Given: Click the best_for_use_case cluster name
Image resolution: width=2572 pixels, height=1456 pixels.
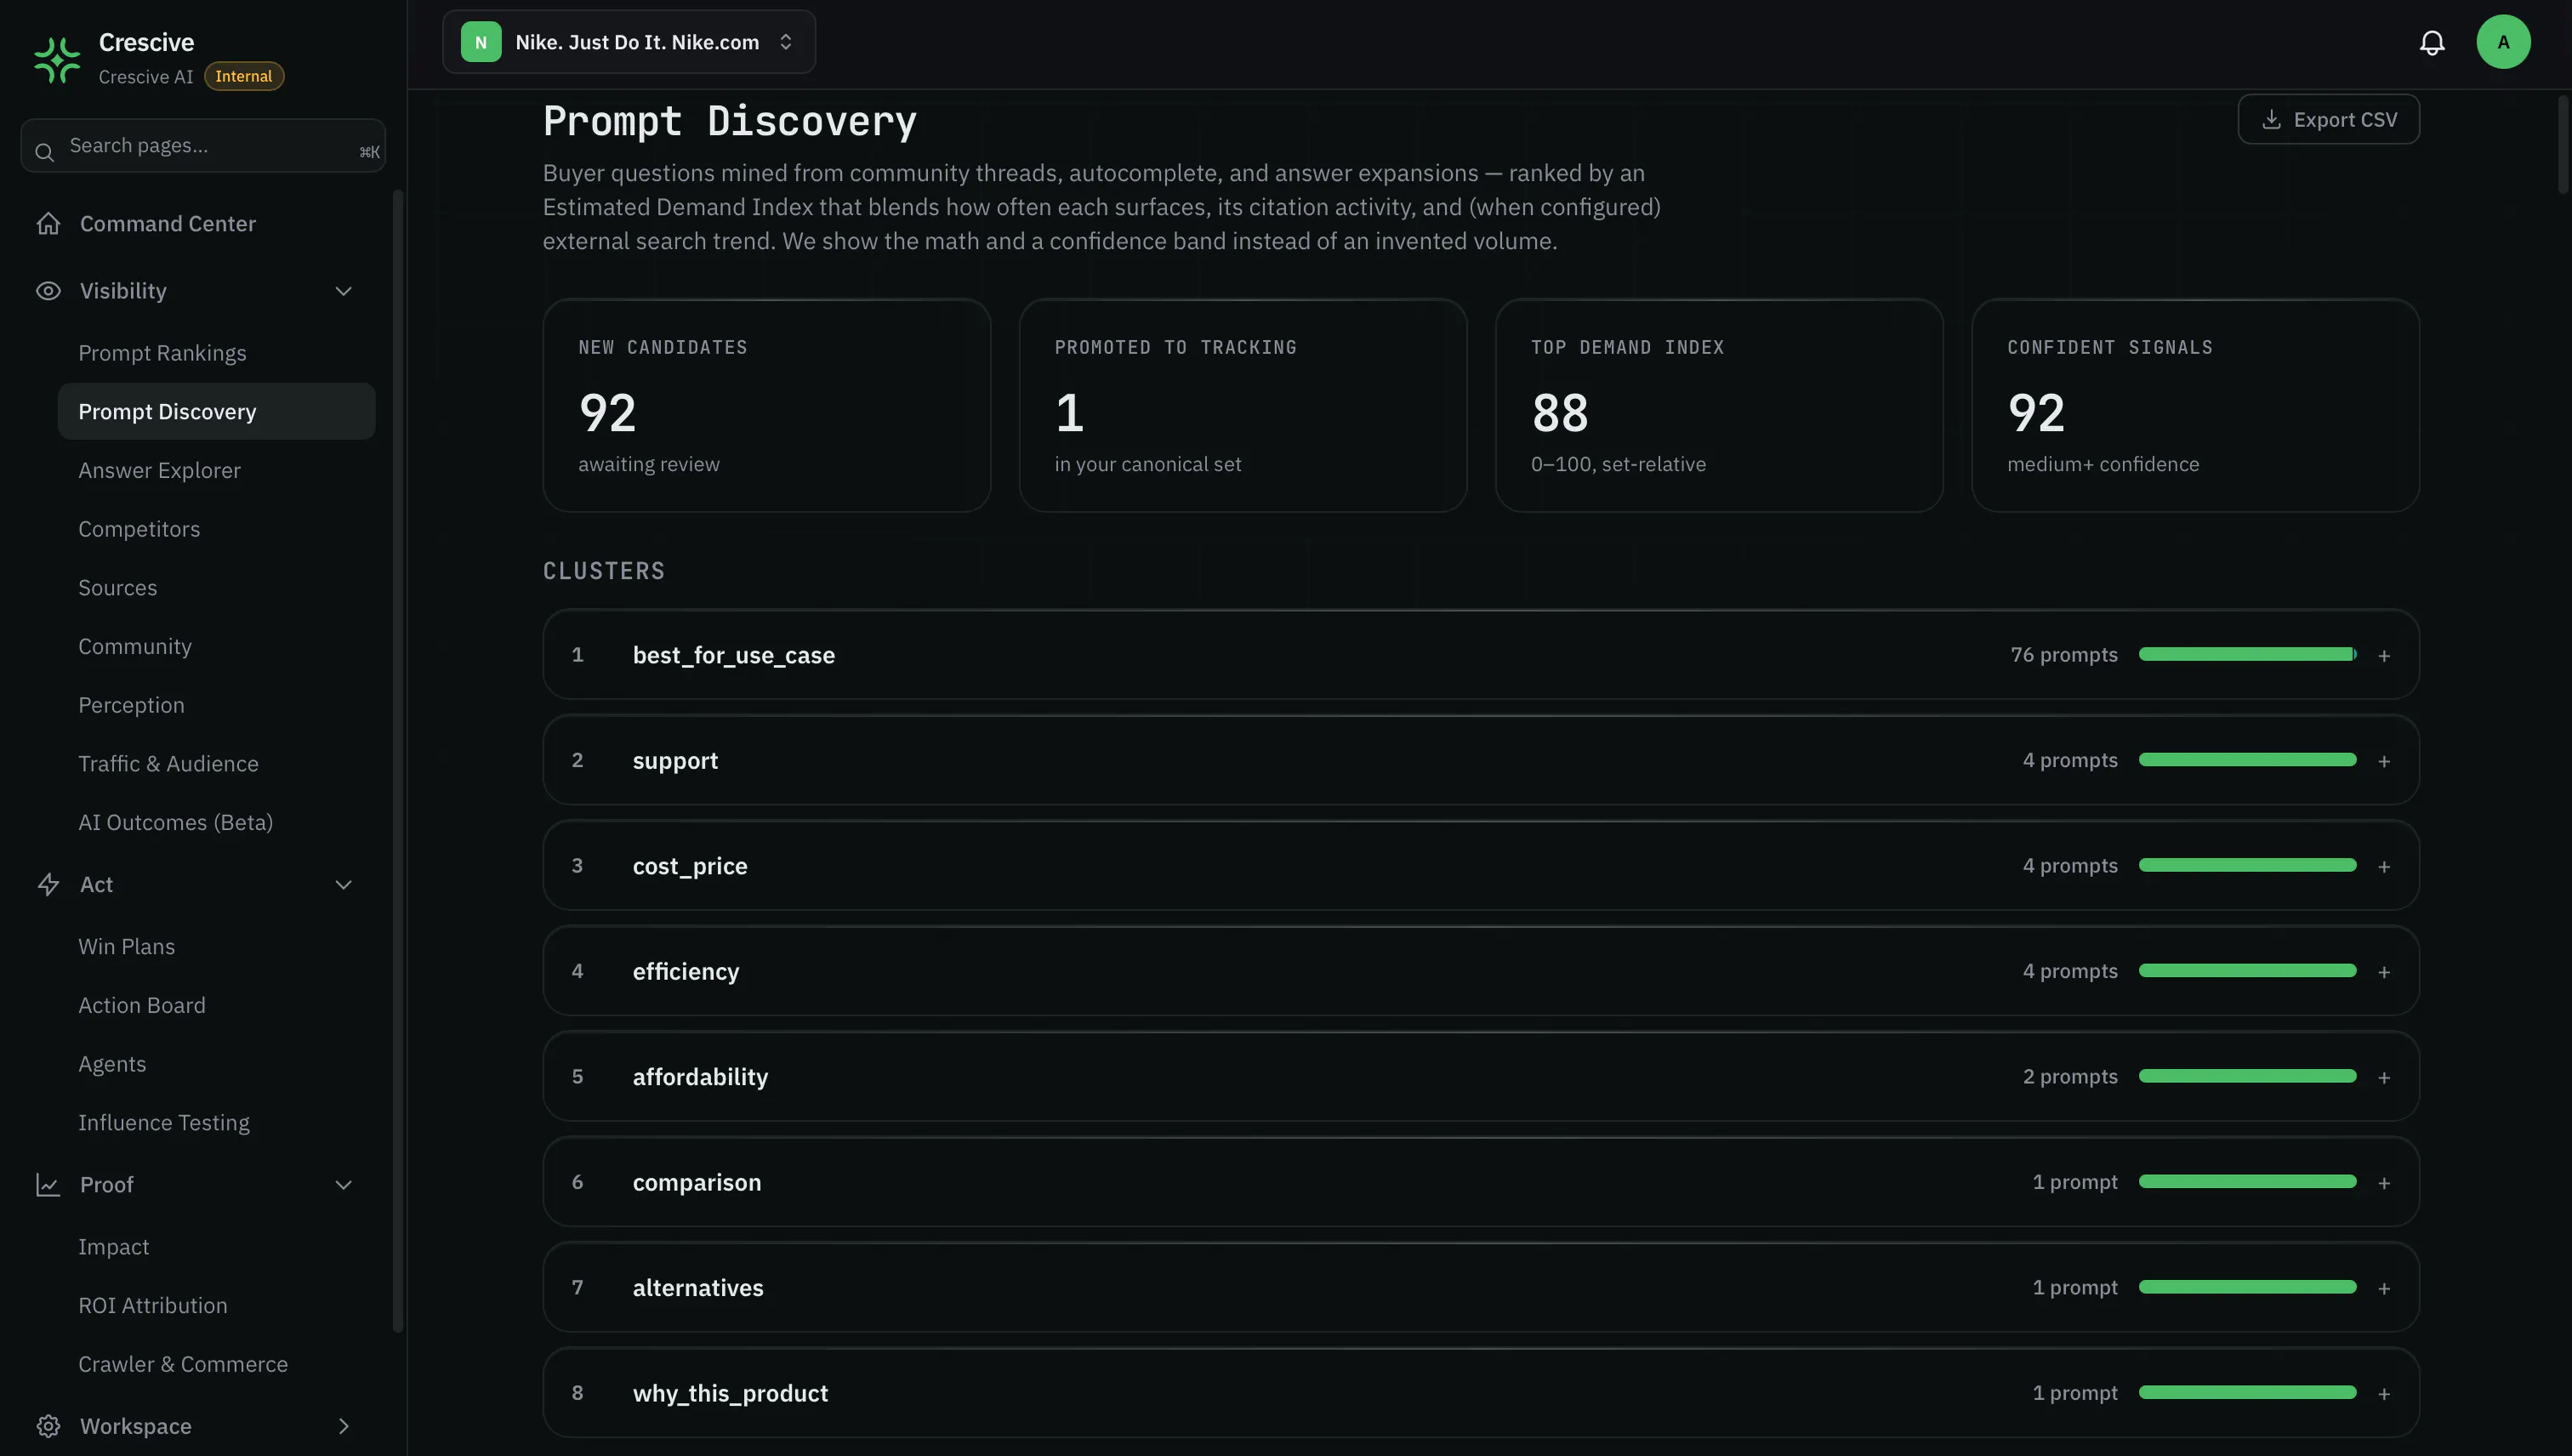Looking at the screenshot, I should coord(734,655).
